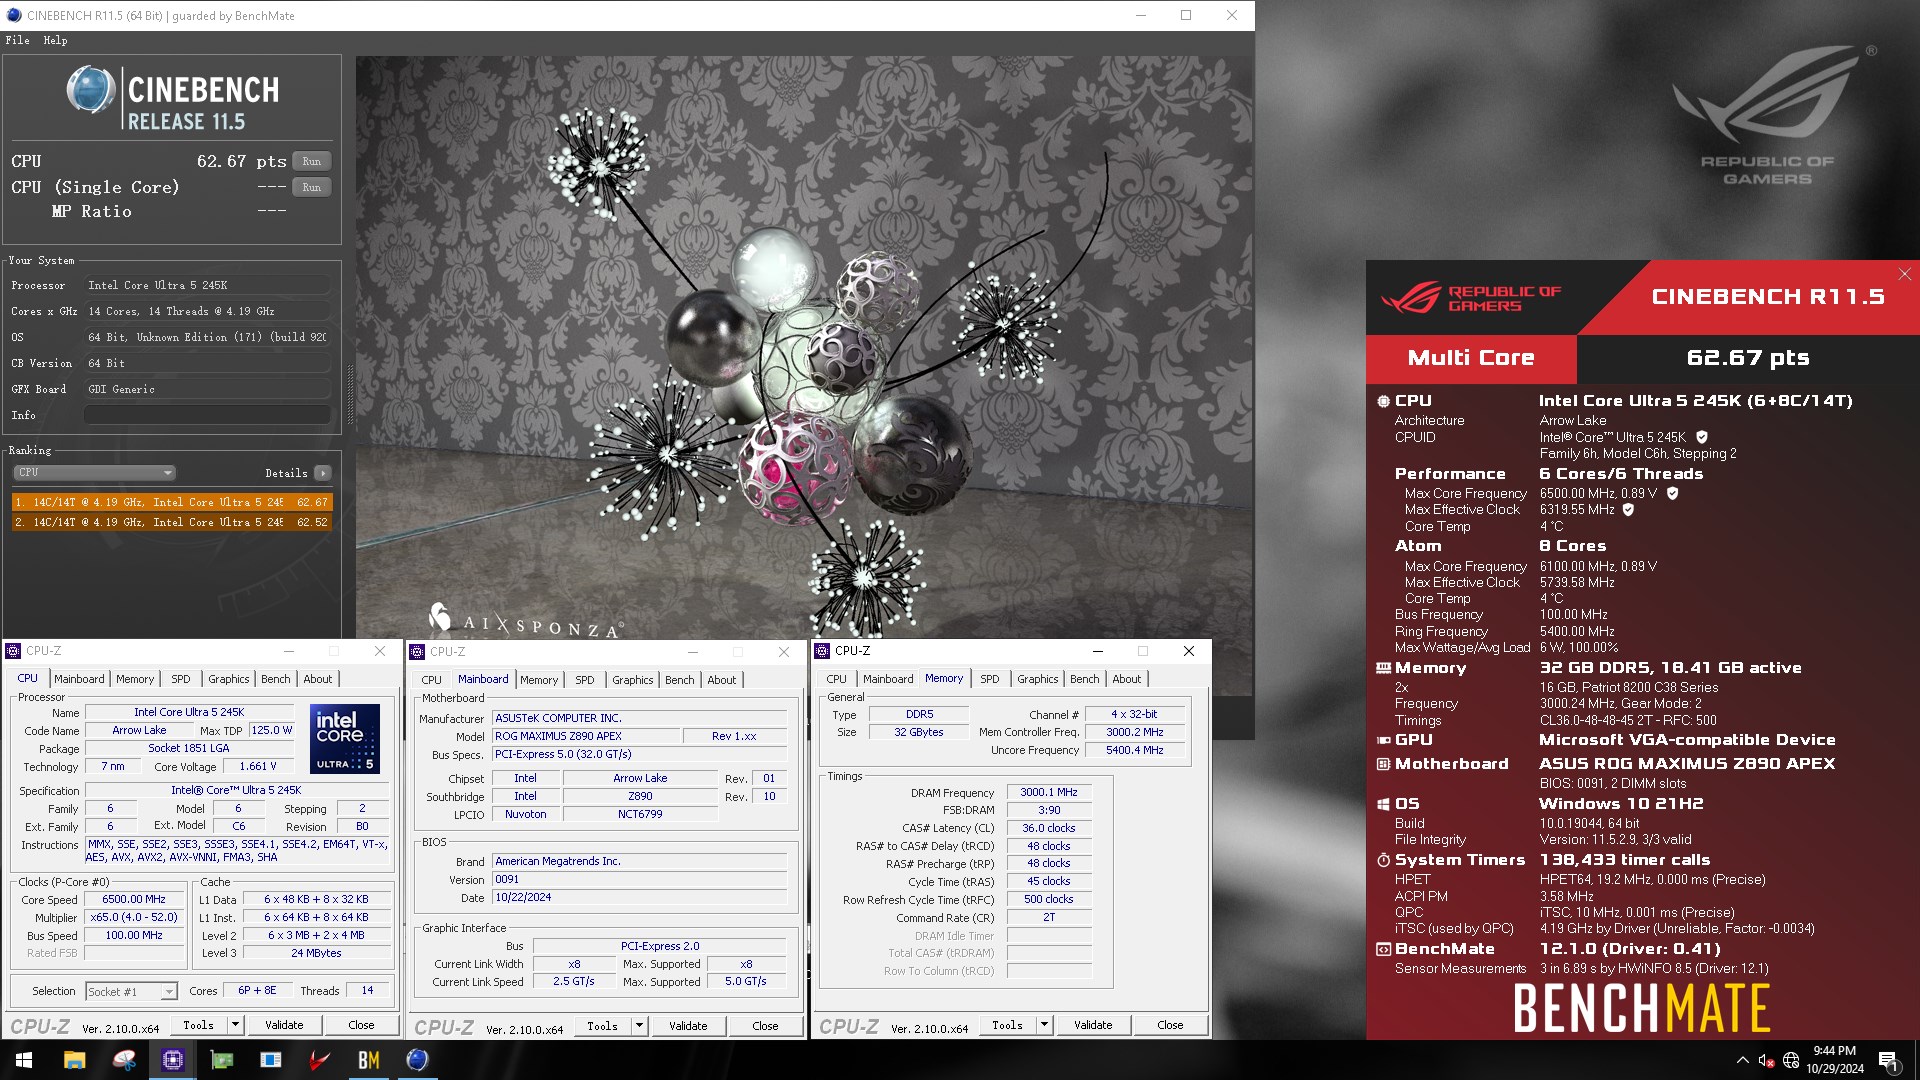This screenshot has height=1080, width=1920.
Task: Open the Windows Start menu
Action: (24, 1060)
